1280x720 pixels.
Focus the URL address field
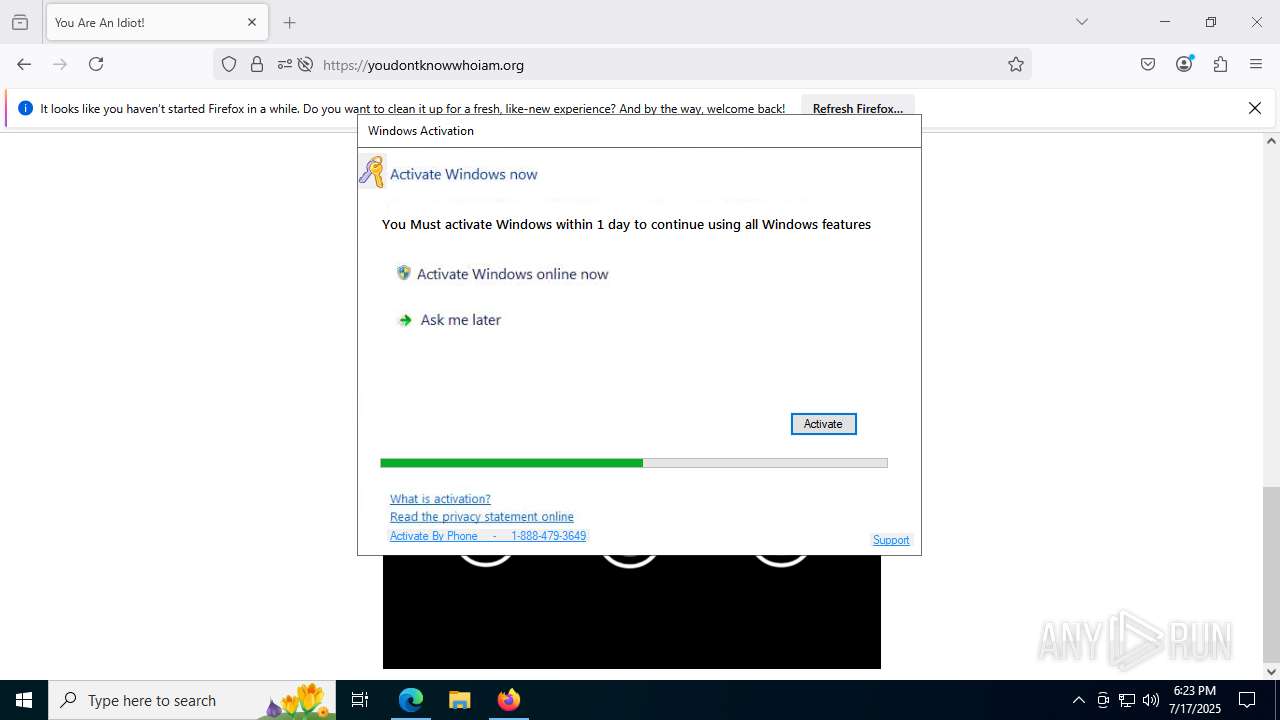pos(660,65)
